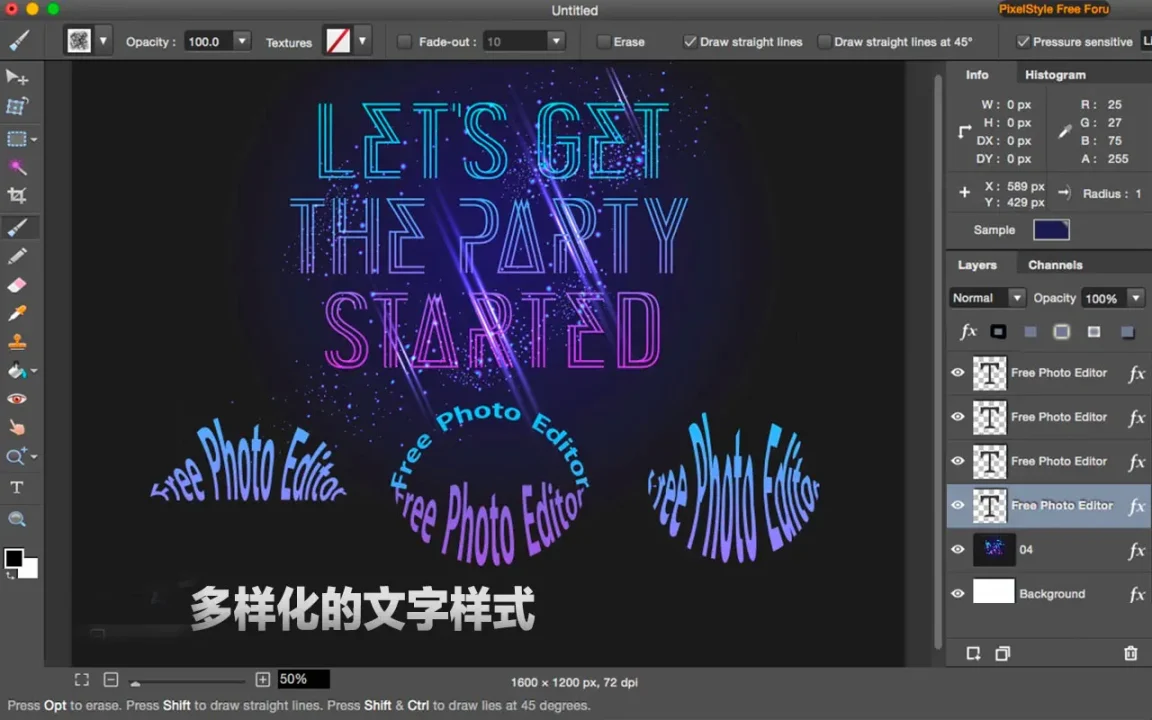
Task: Select the Crop tool
Action: (x=17, y=196)
